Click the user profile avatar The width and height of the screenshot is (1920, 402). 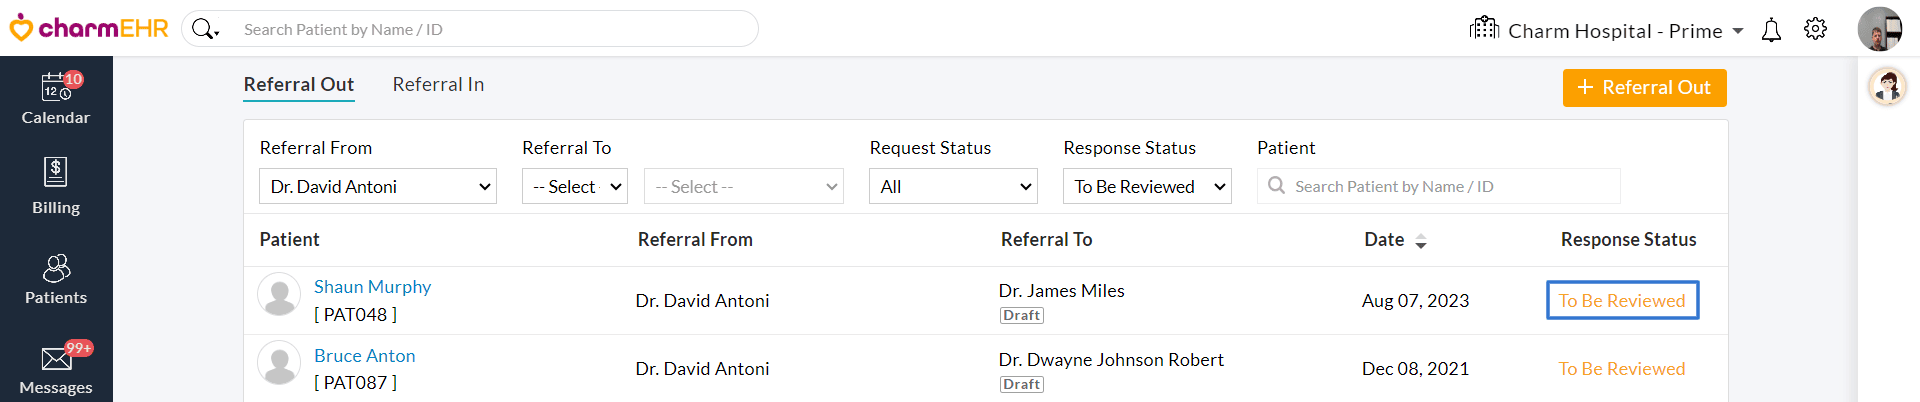point(1879,29)
